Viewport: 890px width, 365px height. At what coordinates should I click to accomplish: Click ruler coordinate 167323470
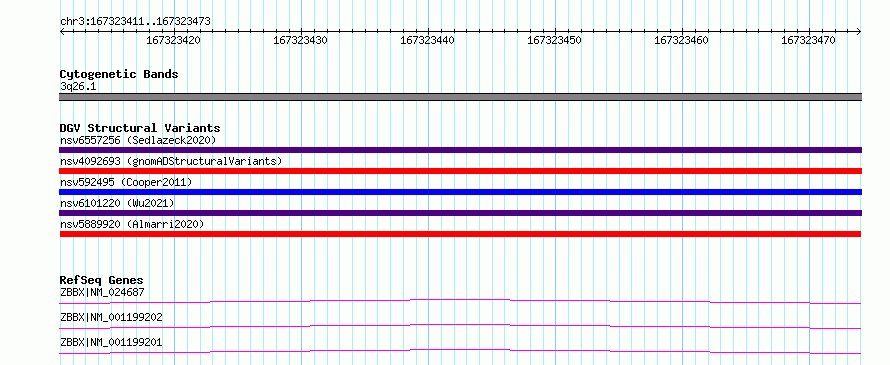pos(809,40)
